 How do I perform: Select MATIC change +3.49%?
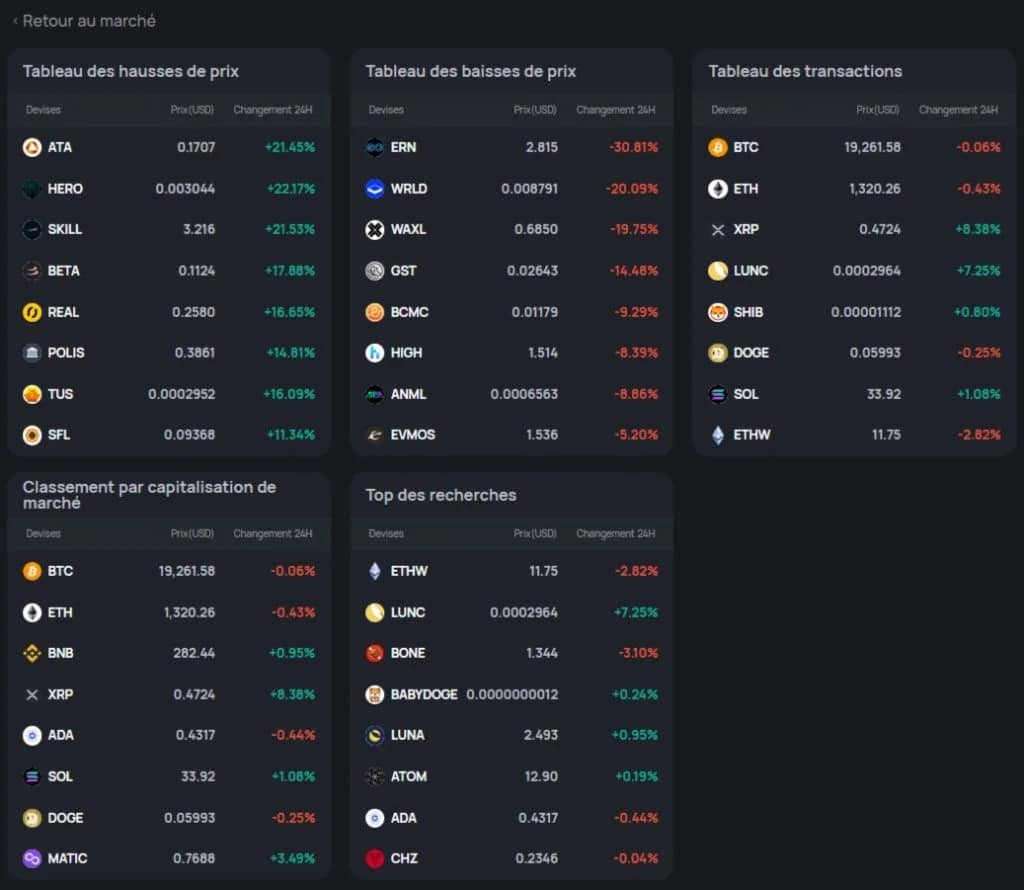pos(292,859)
